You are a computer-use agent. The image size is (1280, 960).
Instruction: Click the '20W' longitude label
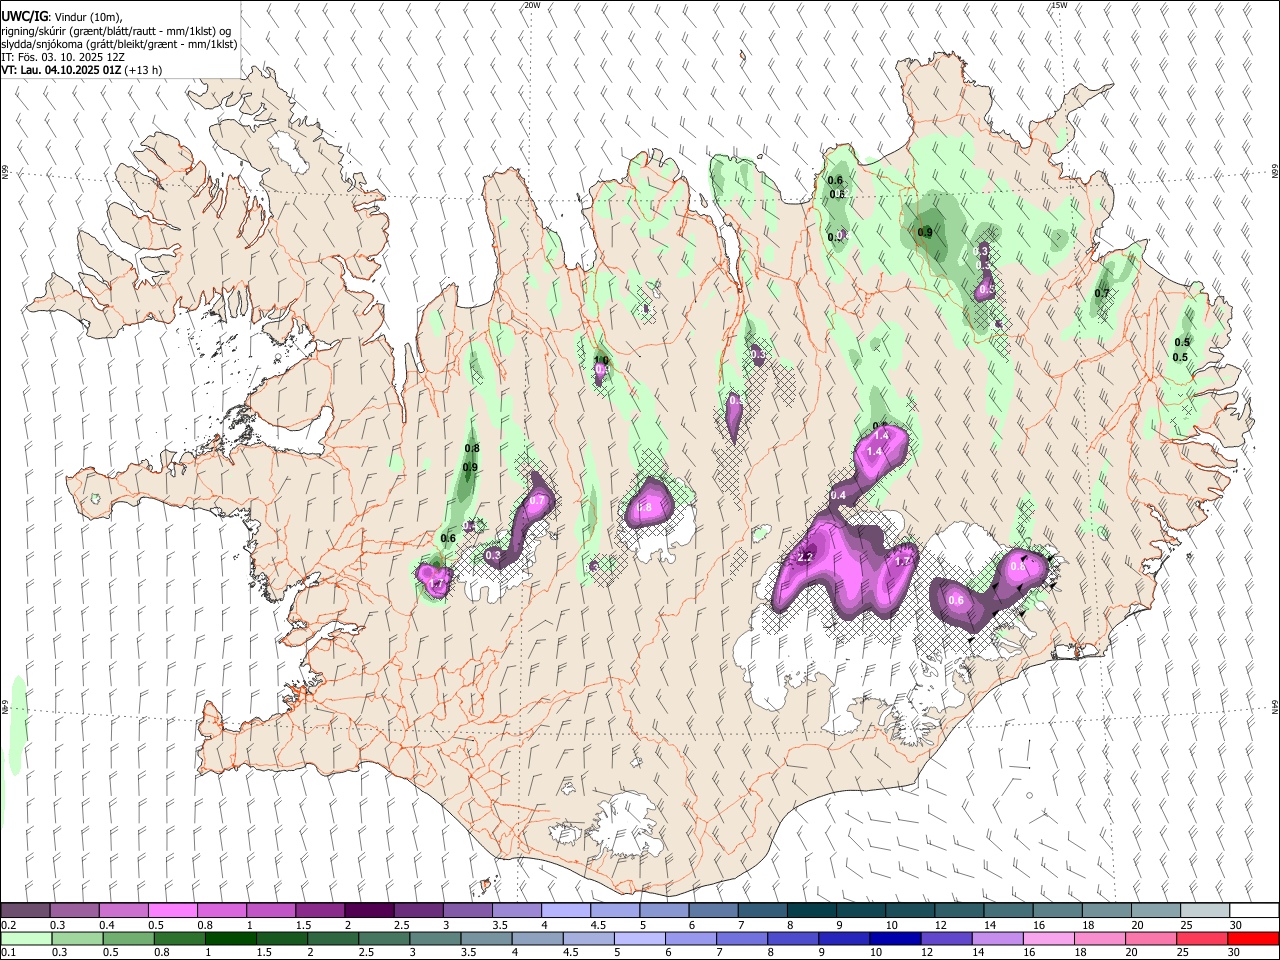pos(532,5)
